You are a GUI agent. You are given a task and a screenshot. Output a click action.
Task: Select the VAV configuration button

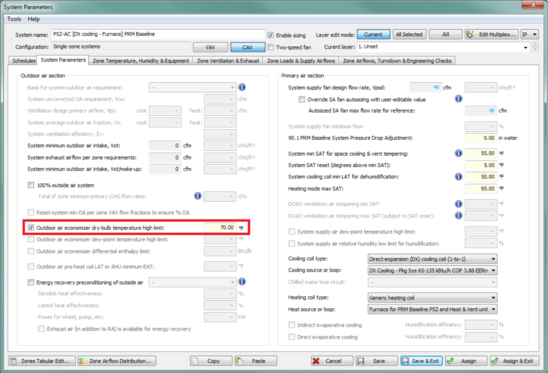(210, 47)
